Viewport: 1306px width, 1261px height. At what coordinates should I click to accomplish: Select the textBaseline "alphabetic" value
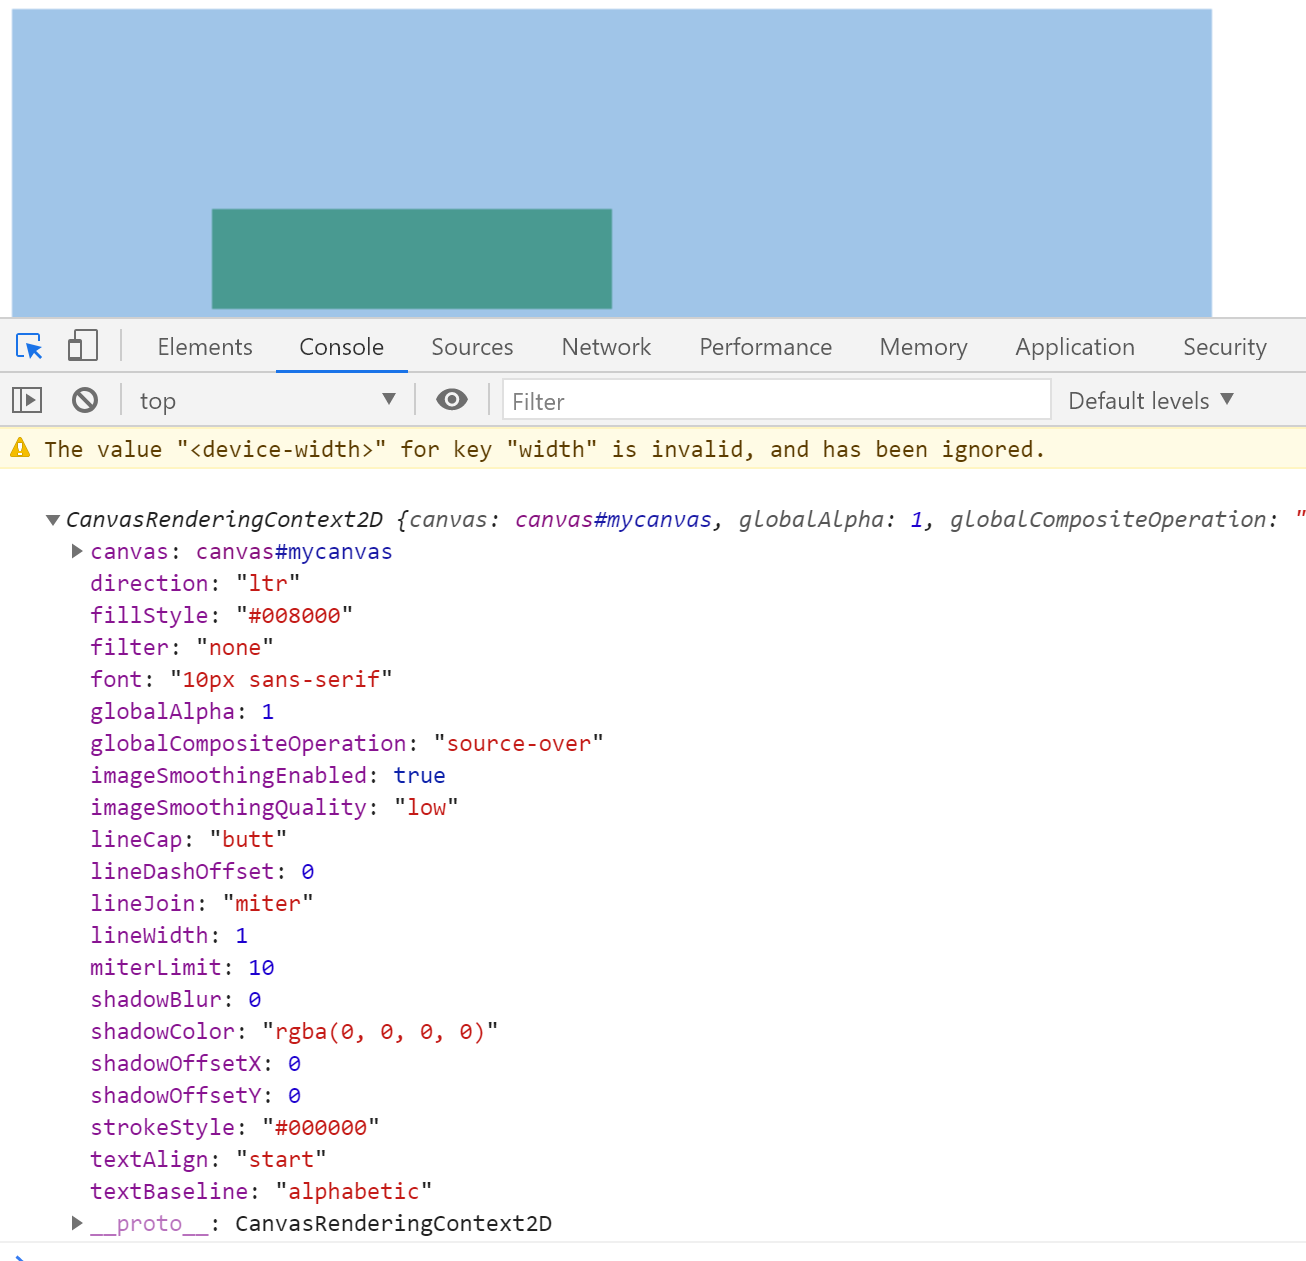[354, 1191]
